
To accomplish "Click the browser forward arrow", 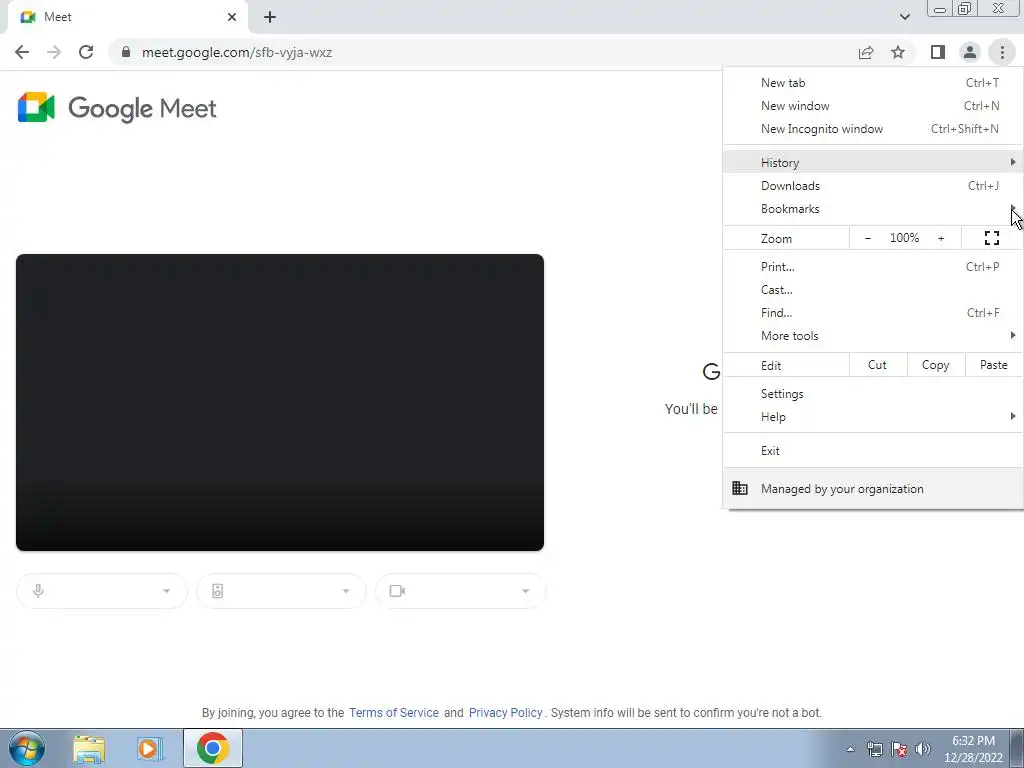I will [54, 52].
